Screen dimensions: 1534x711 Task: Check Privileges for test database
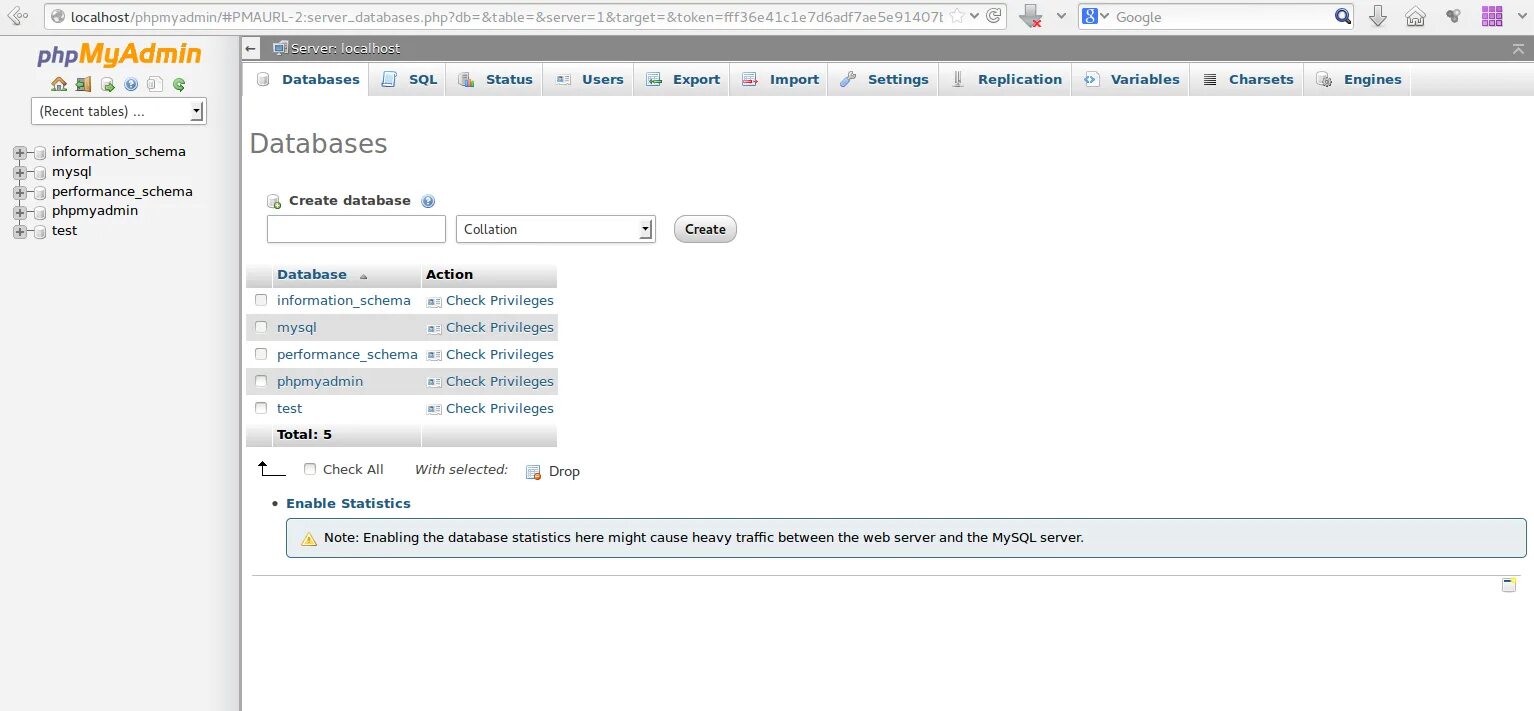point(490,408)
